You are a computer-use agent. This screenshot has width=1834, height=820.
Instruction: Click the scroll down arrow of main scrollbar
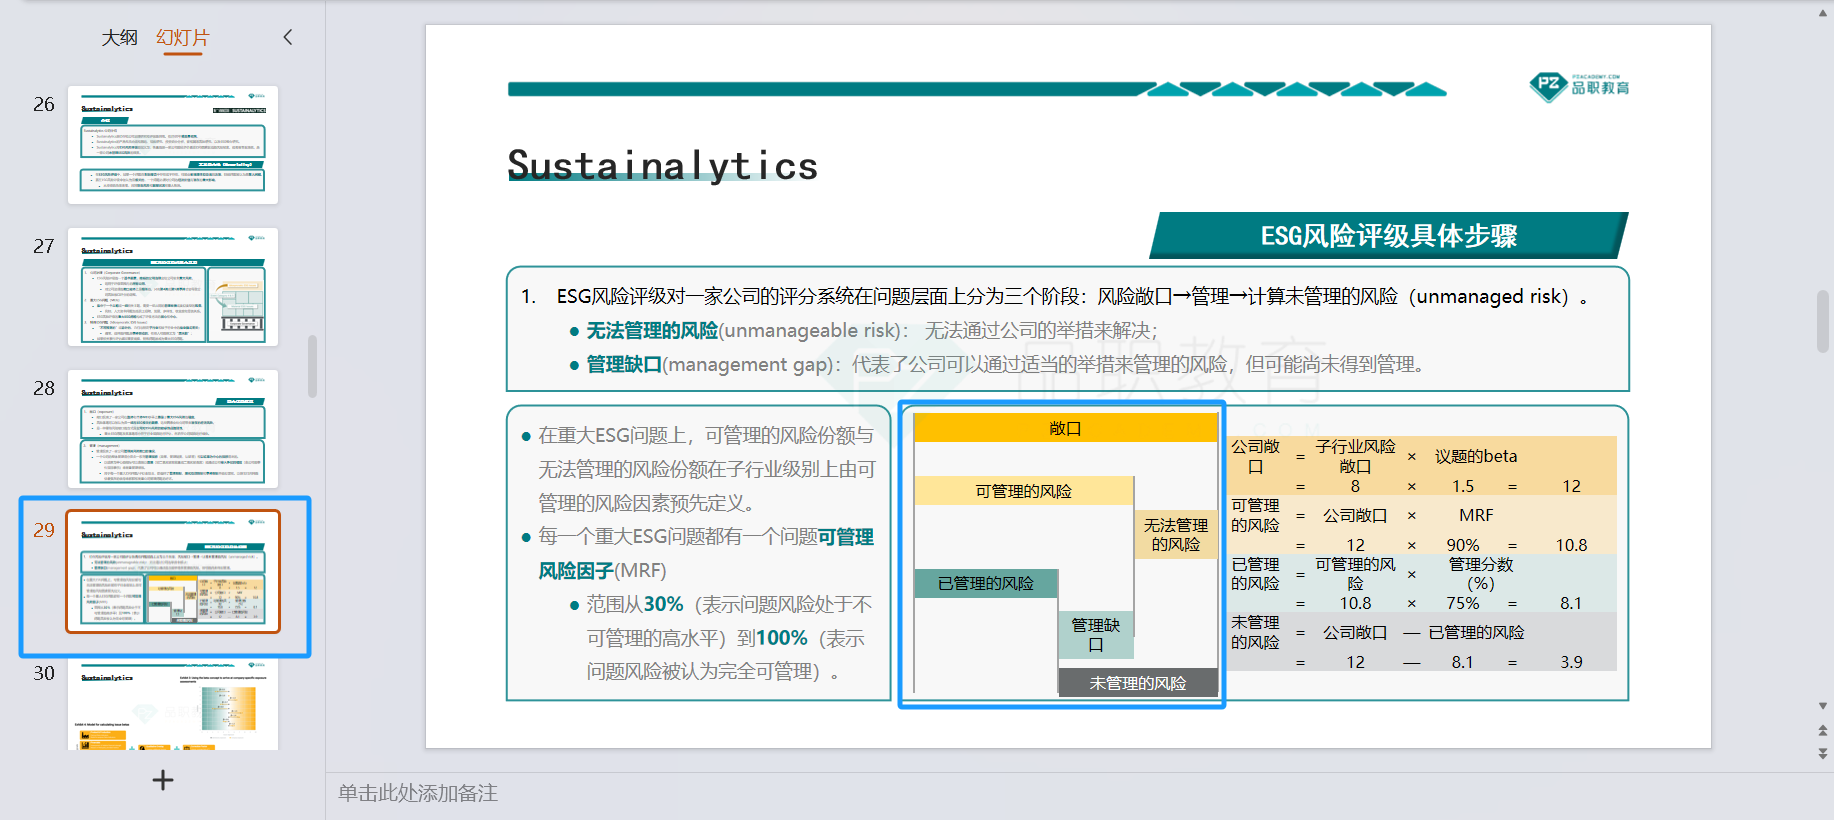[1823, 706]
